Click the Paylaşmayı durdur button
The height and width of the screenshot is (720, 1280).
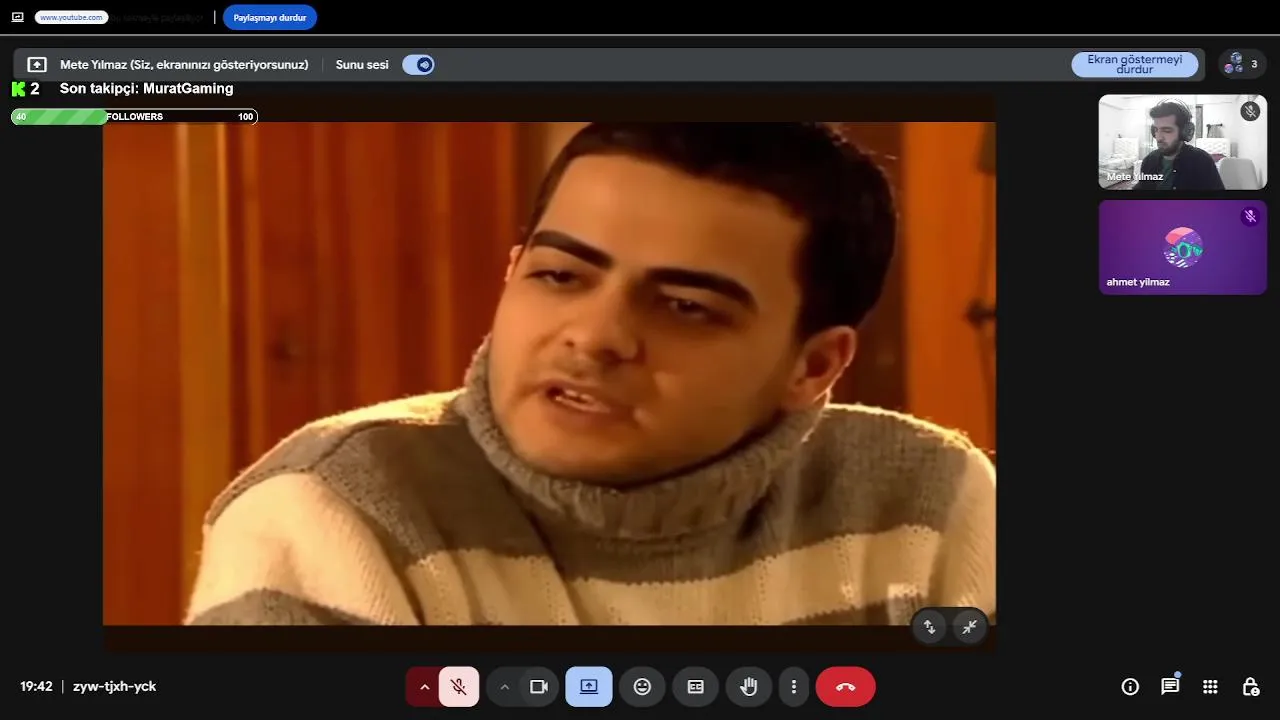270,17
